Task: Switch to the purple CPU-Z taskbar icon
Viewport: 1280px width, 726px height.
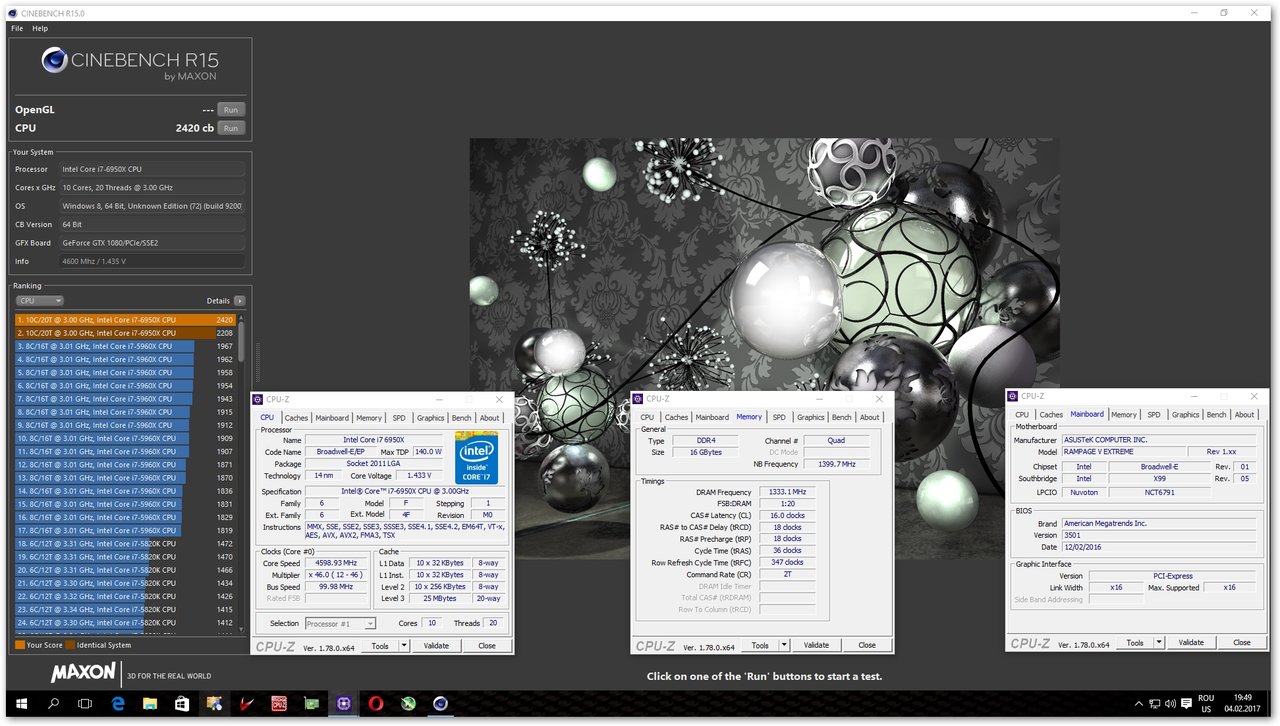Action: tap(343, 704)
